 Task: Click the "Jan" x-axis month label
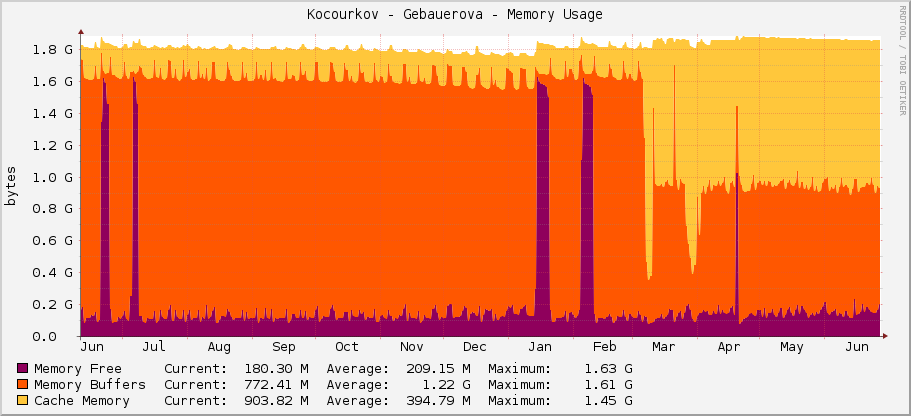[x=539, y=347]
